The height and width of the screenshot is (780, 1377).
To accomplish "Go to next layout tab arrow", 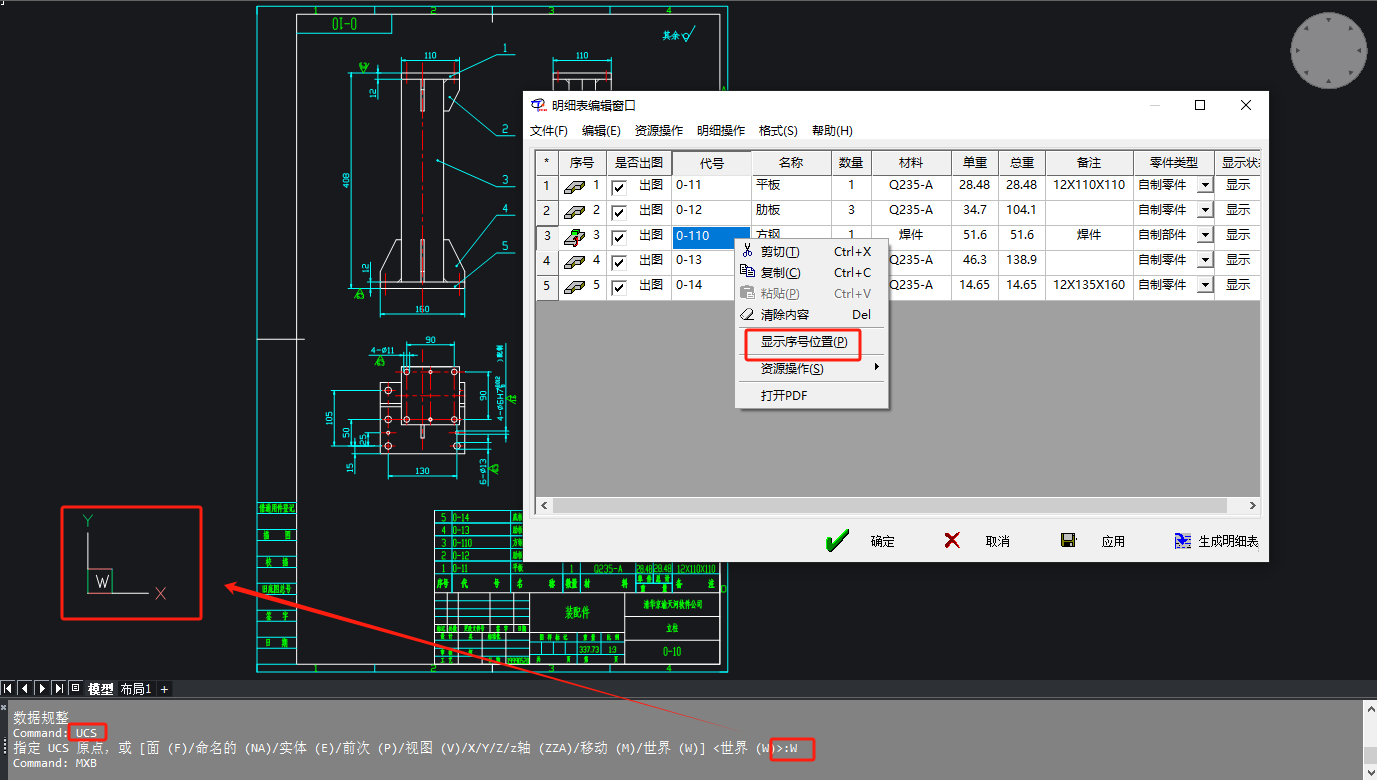I will coord(41,688).
